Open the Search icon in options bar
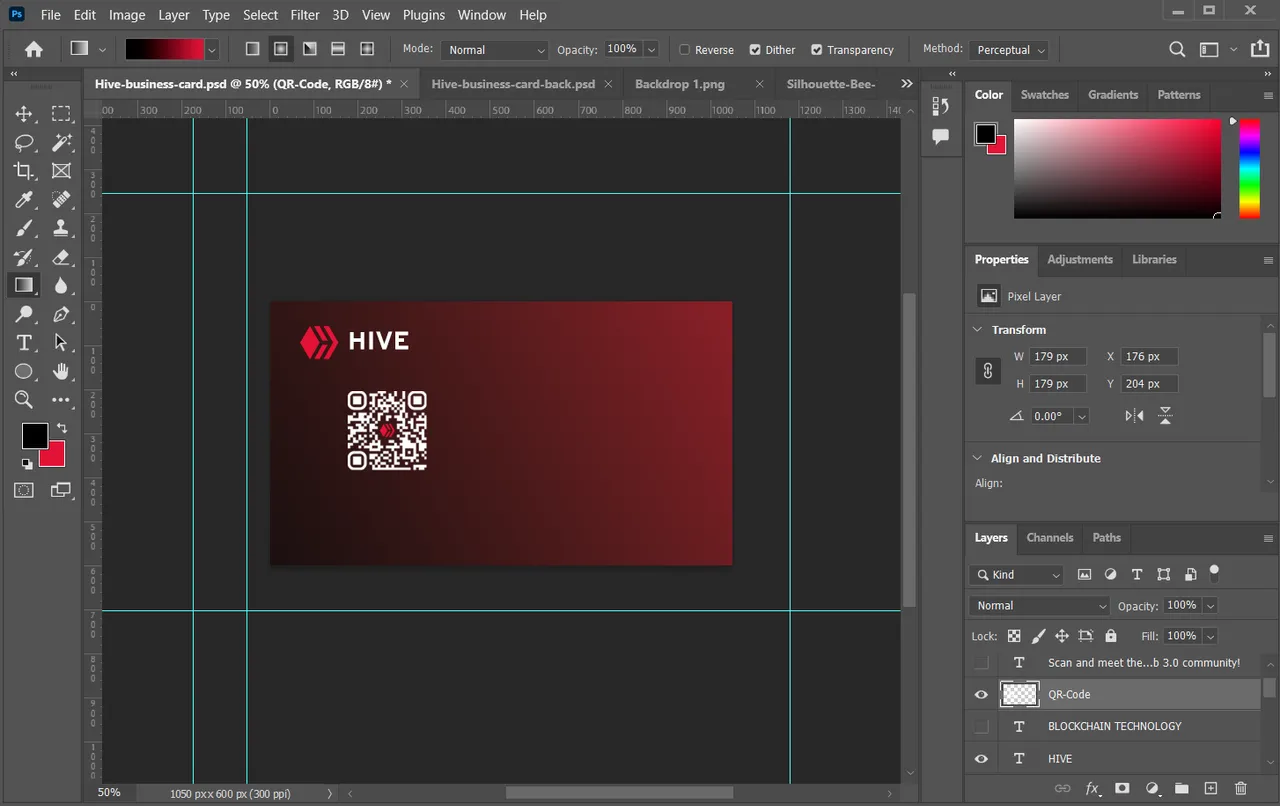This screenshot has width=1280, height=806. [1177, 49]
